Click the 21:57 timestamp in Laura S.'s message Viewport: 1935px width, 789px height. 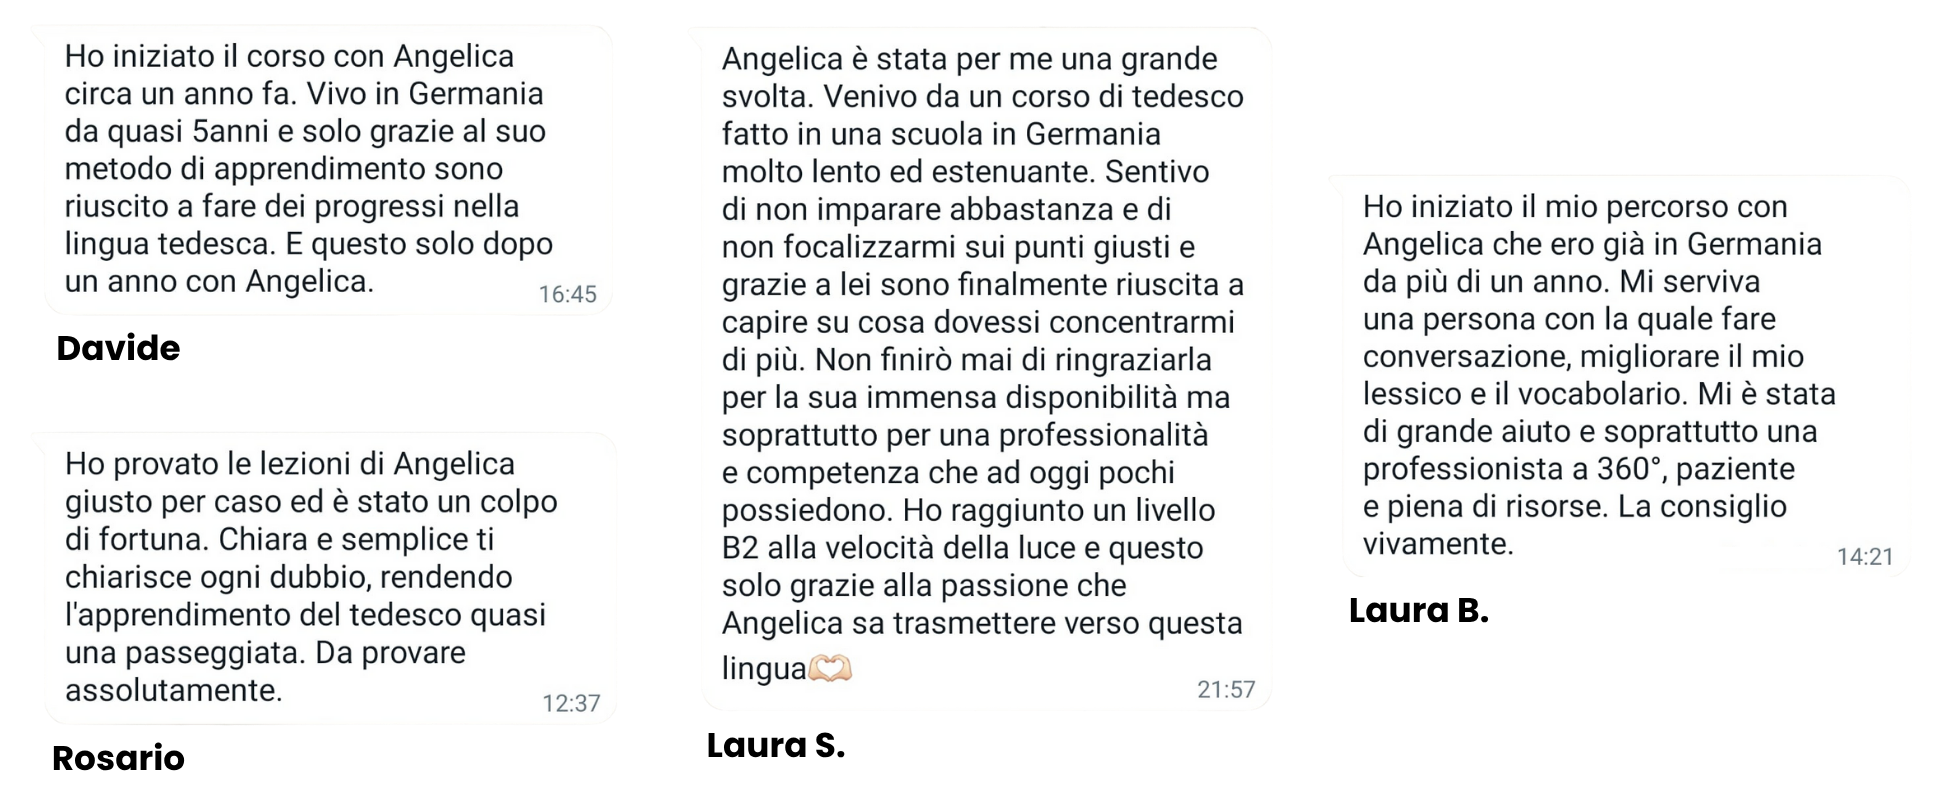[1226, 689]
